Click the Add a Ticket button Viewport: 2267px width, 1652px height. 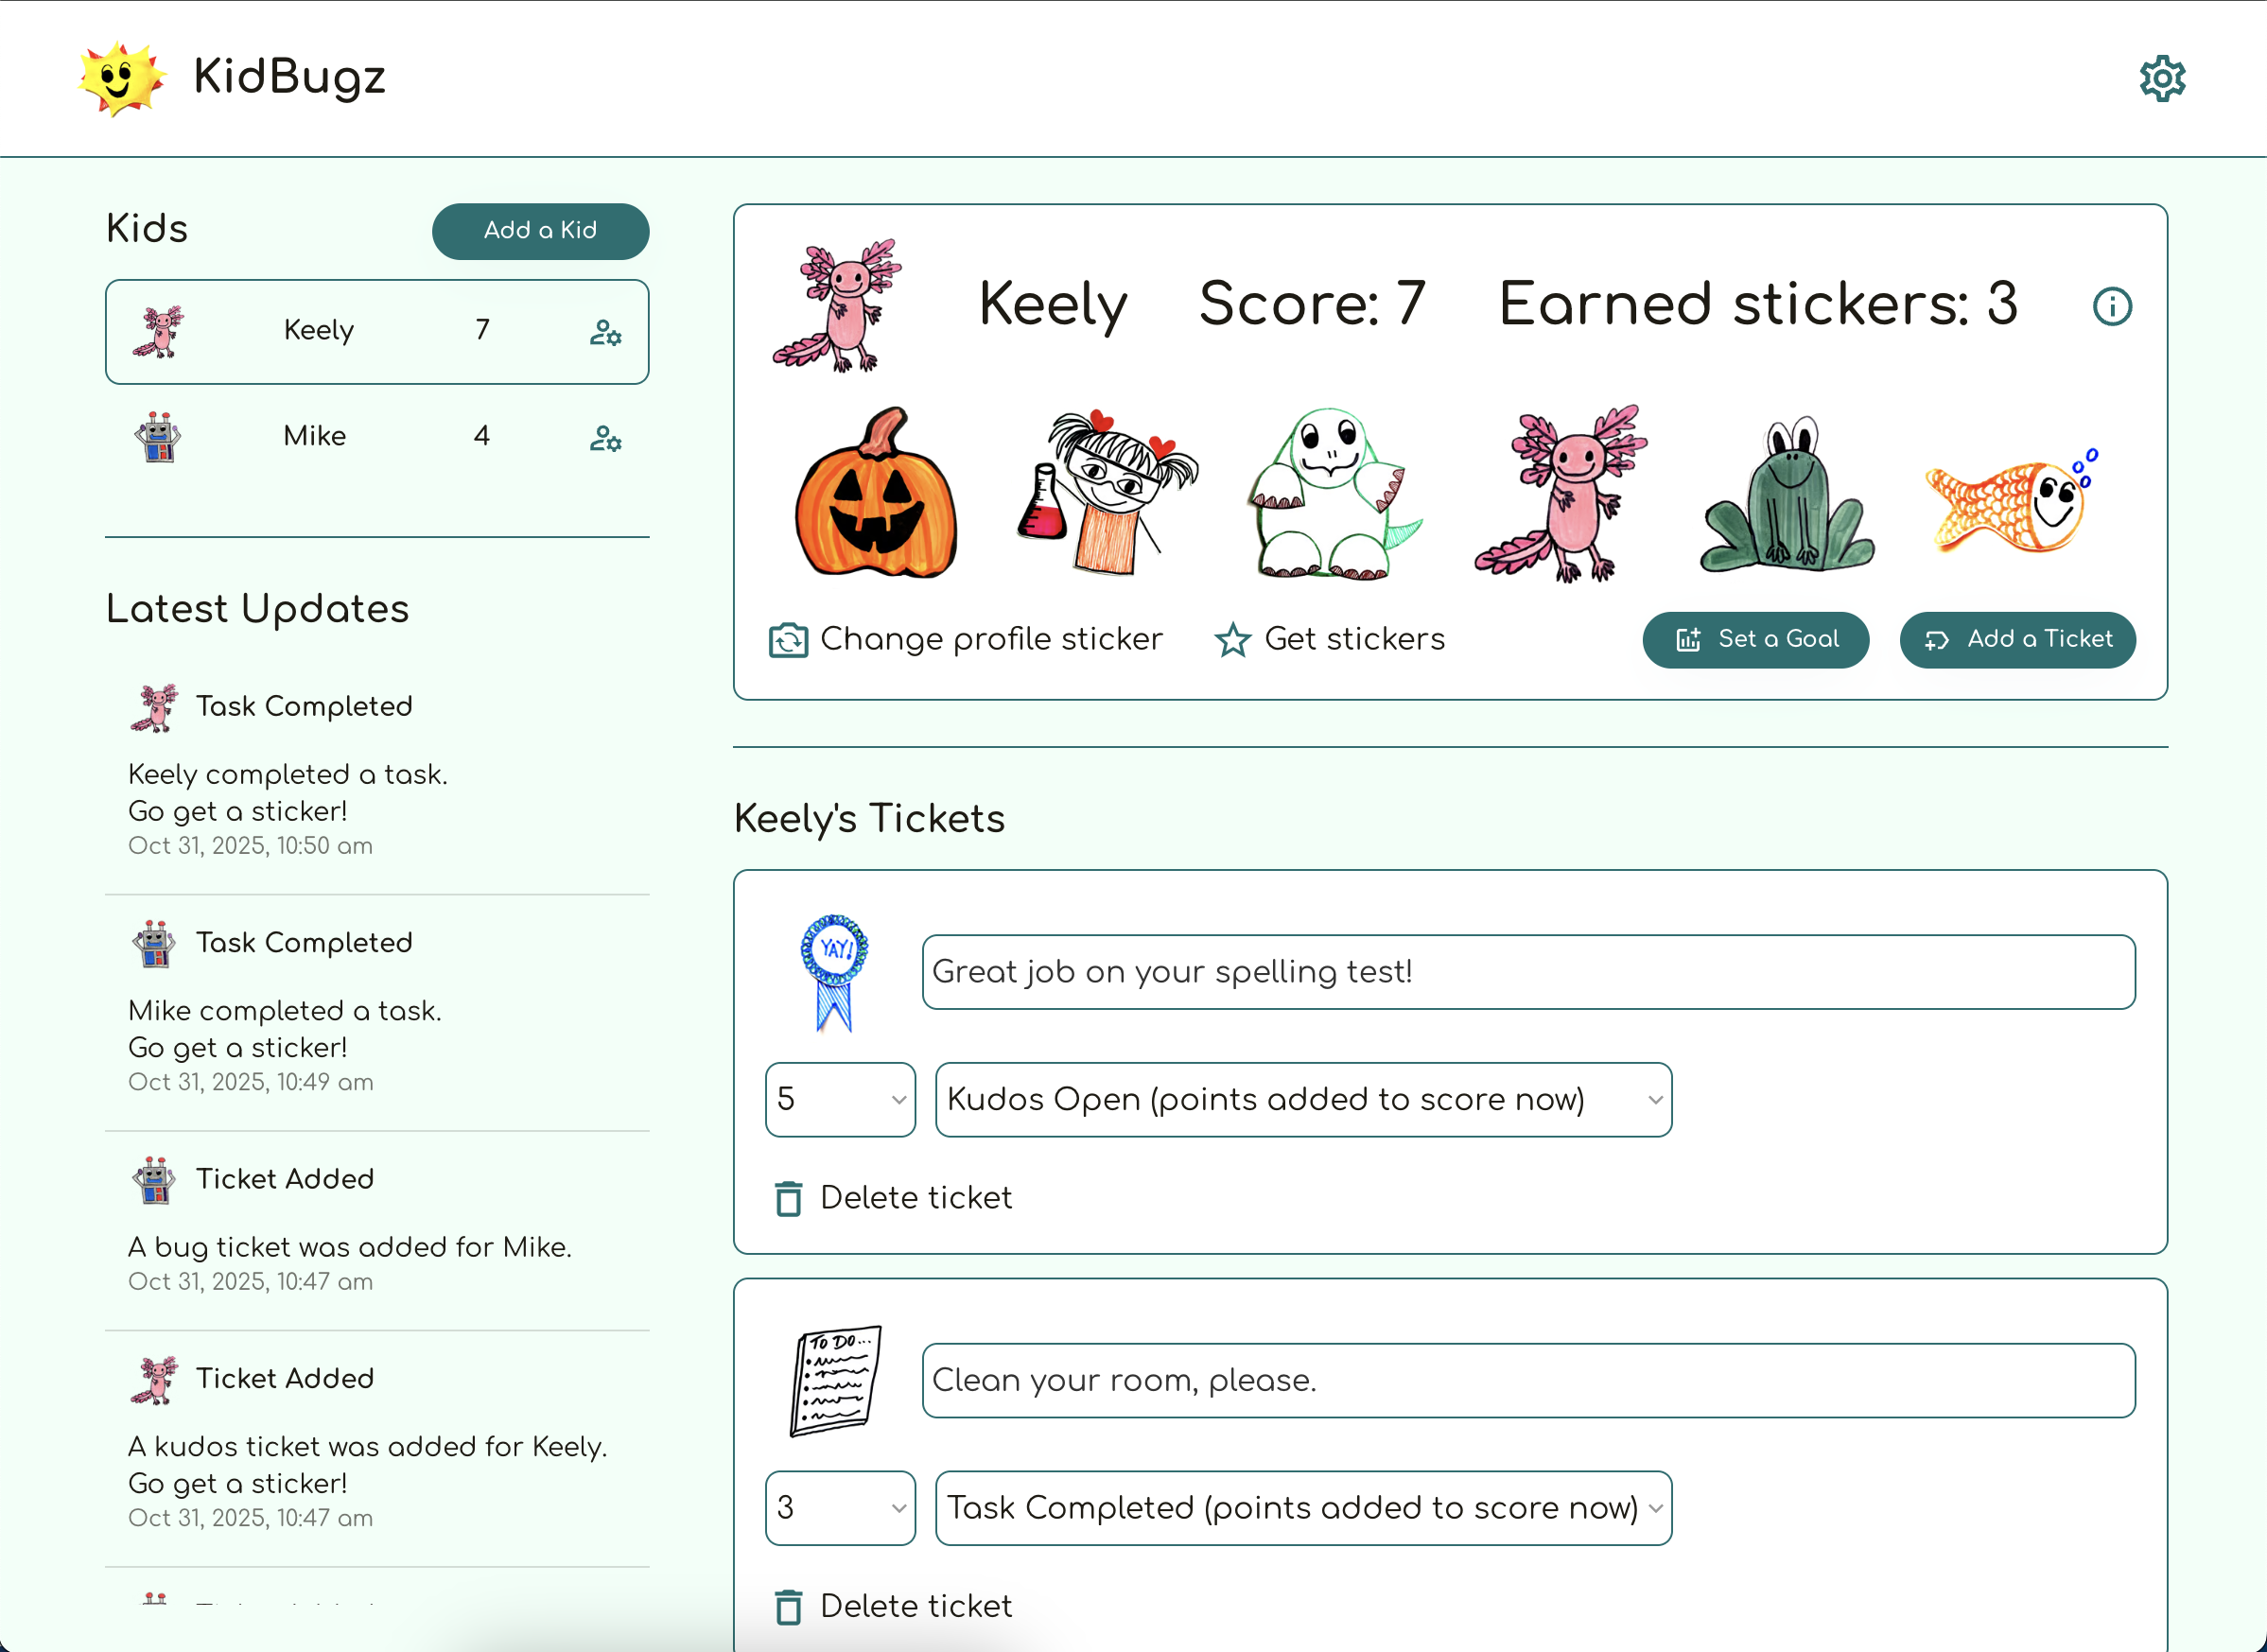coord(2017,639)
